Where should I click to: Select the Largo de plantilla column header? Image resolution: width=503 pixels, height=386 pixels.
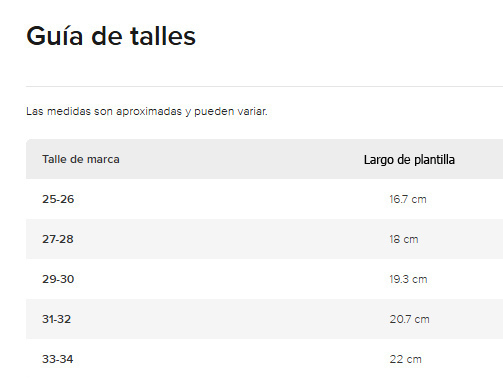(x=409, y=160)
